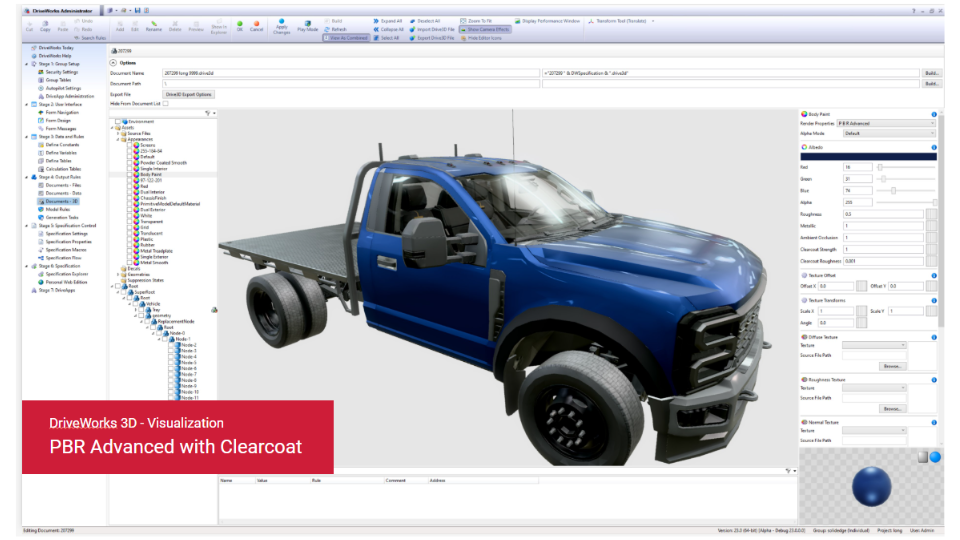The width and height of the screenshot is (960, 540).
Task: Expand the Tray node
Action: pos(135,310)
